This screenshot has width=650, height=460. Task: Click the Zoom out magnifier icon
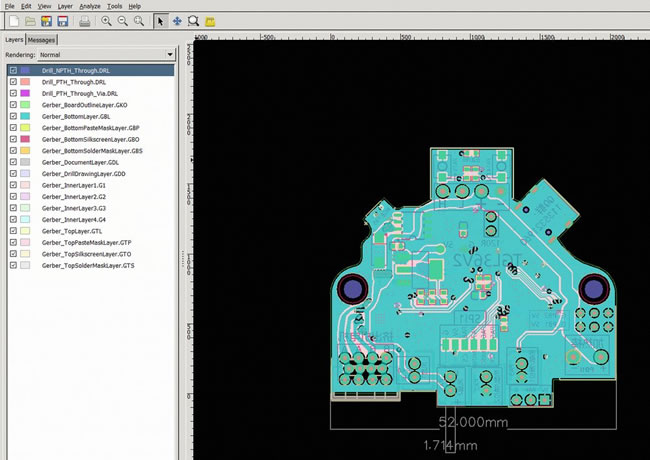(x=123, y=21)
